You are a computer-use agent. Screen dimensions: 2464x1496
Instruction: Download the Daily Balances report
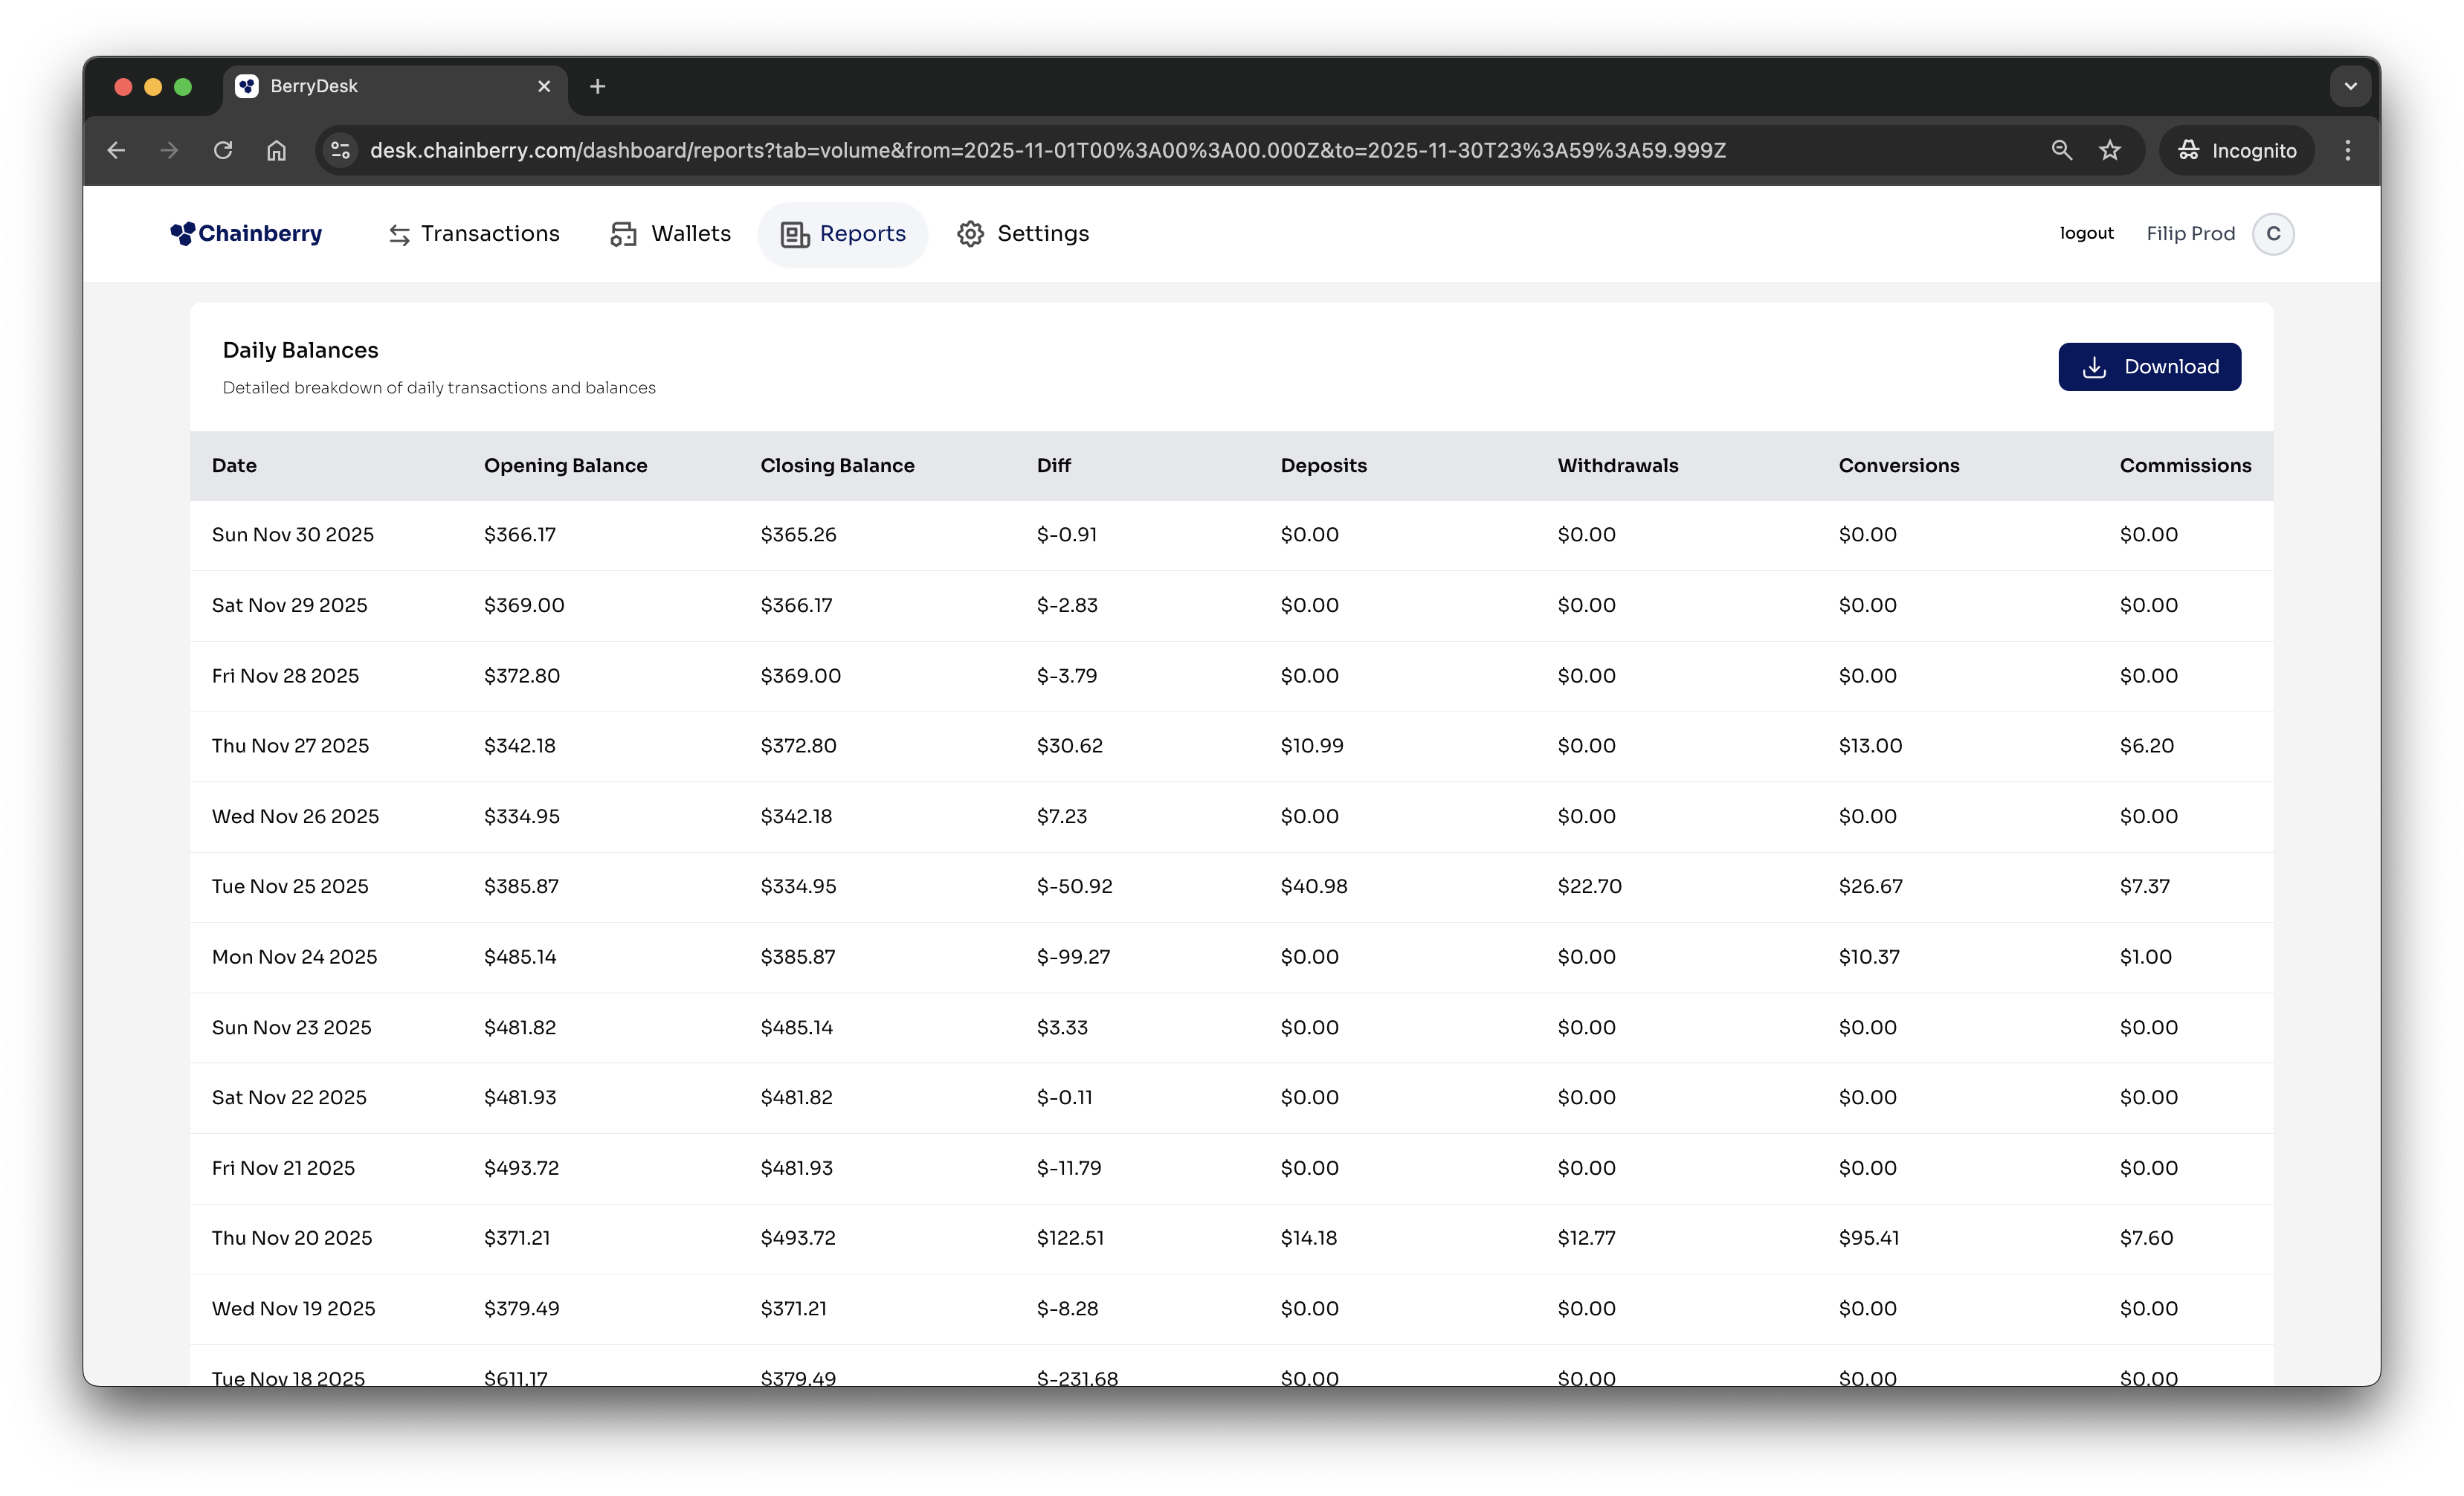click(2149, 367)
